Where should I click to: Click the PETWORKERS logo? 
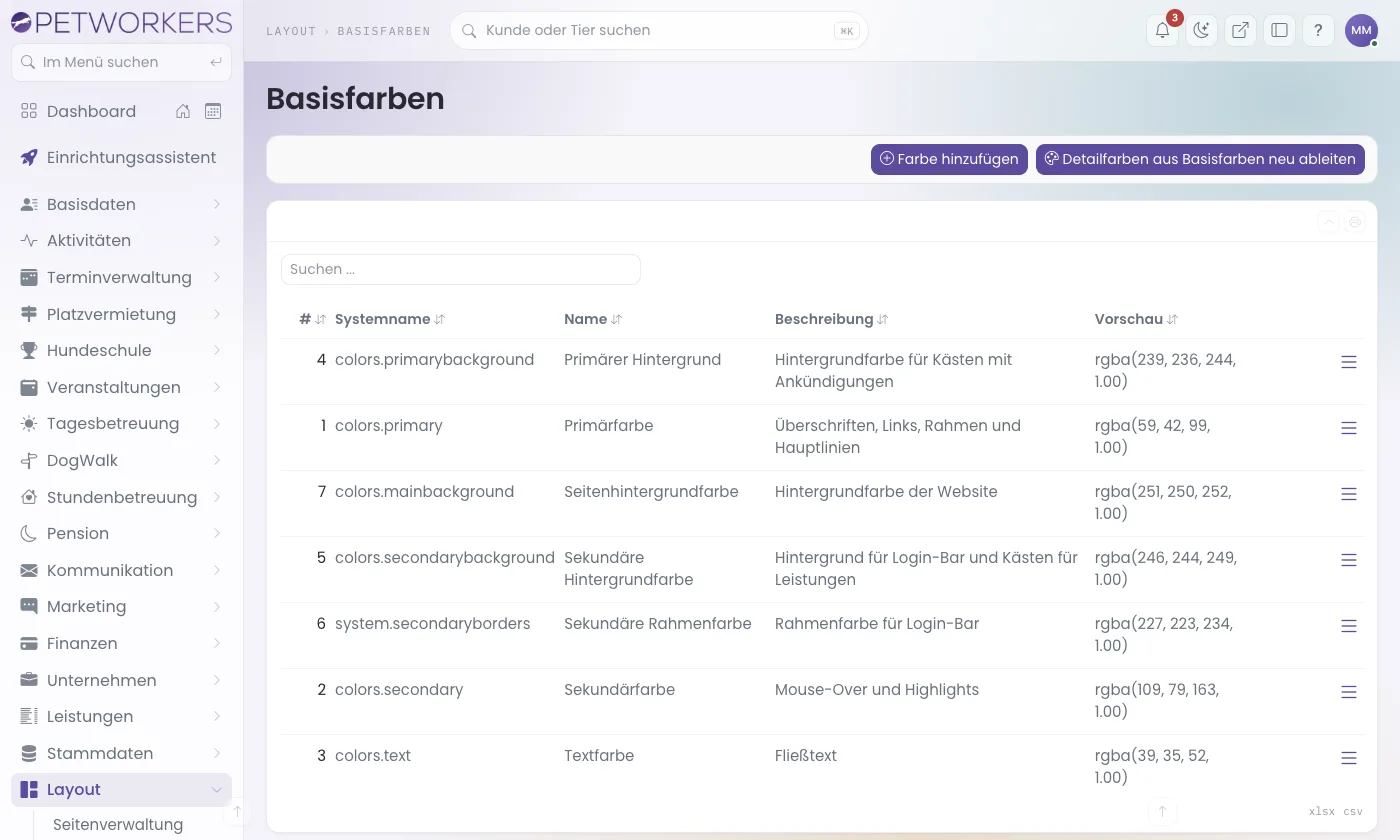pyautogui.click(x=121, y=22)
